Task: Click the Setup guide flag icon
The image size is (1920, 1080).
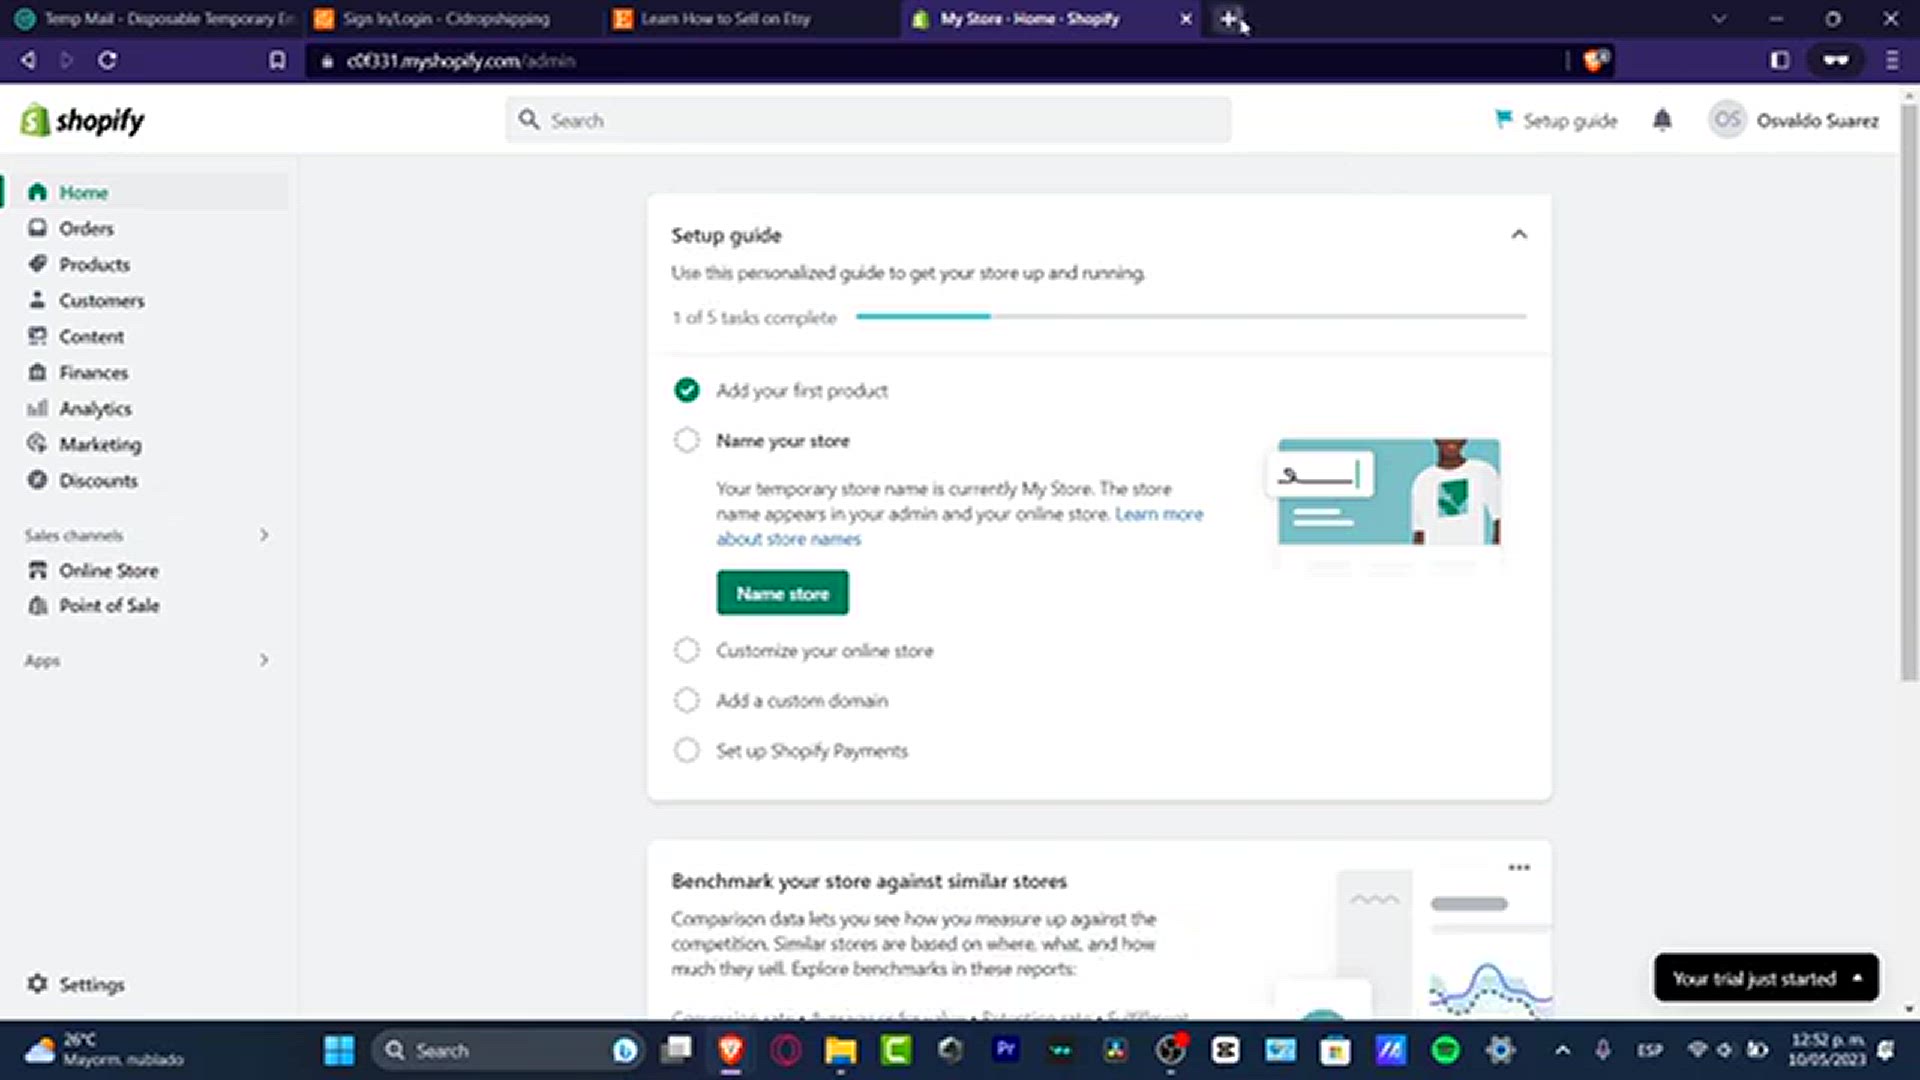Action: click(1503, 119)
